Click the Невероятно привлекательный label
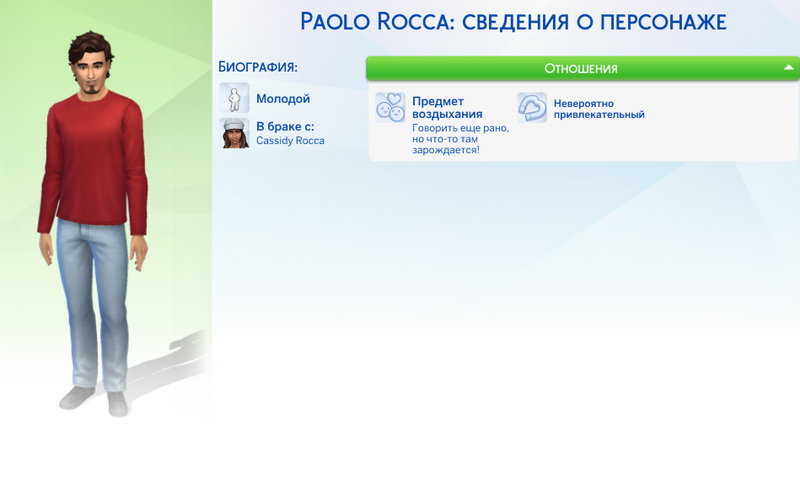Screen dimensions: 800x481 click(x=599, y=109)
